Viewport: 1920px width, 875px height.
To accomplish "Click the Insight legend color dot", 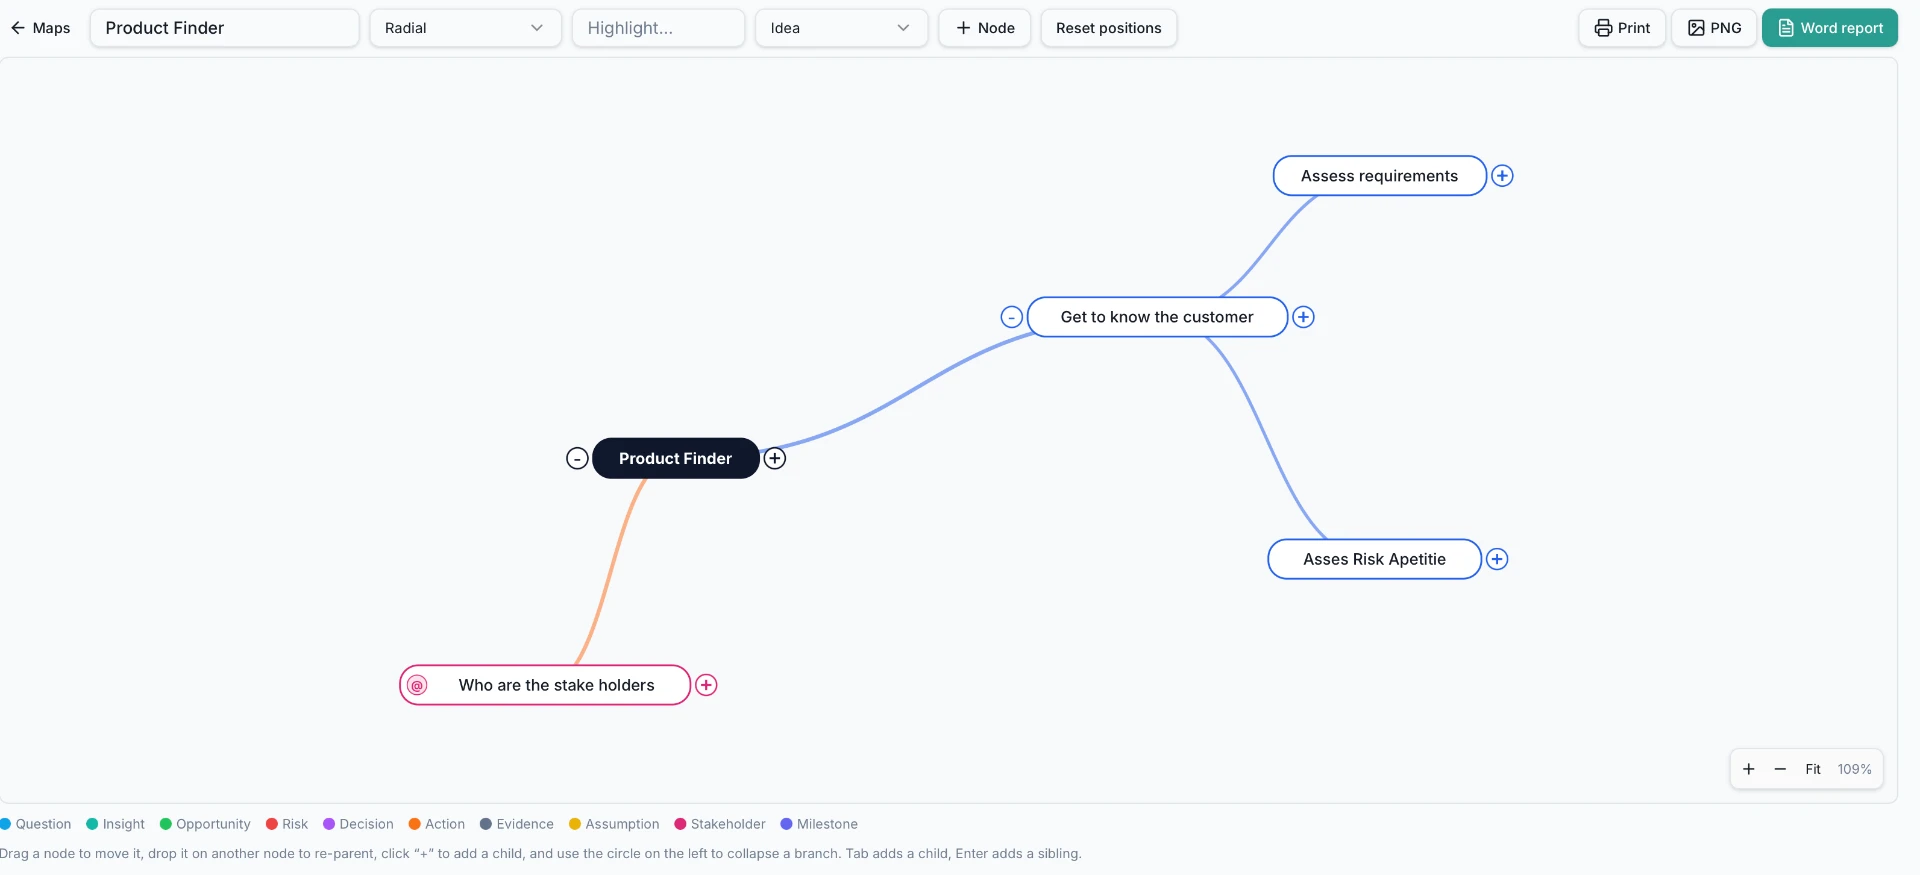I will (x=92, y=824).
